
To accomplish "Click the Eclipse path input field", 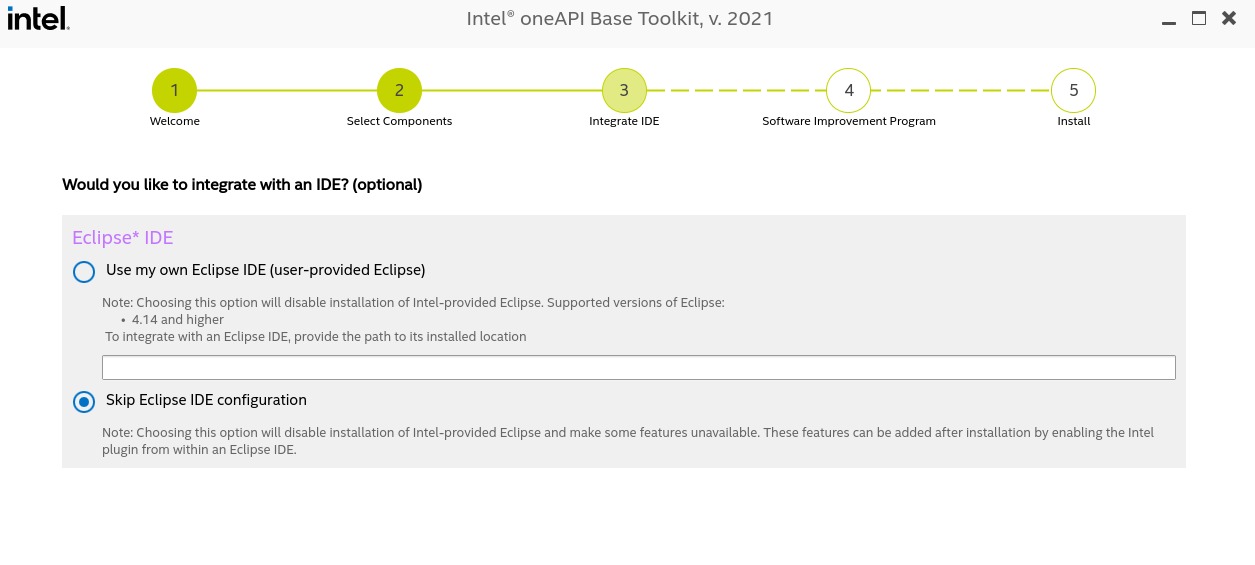I will (x=638, y=367).
